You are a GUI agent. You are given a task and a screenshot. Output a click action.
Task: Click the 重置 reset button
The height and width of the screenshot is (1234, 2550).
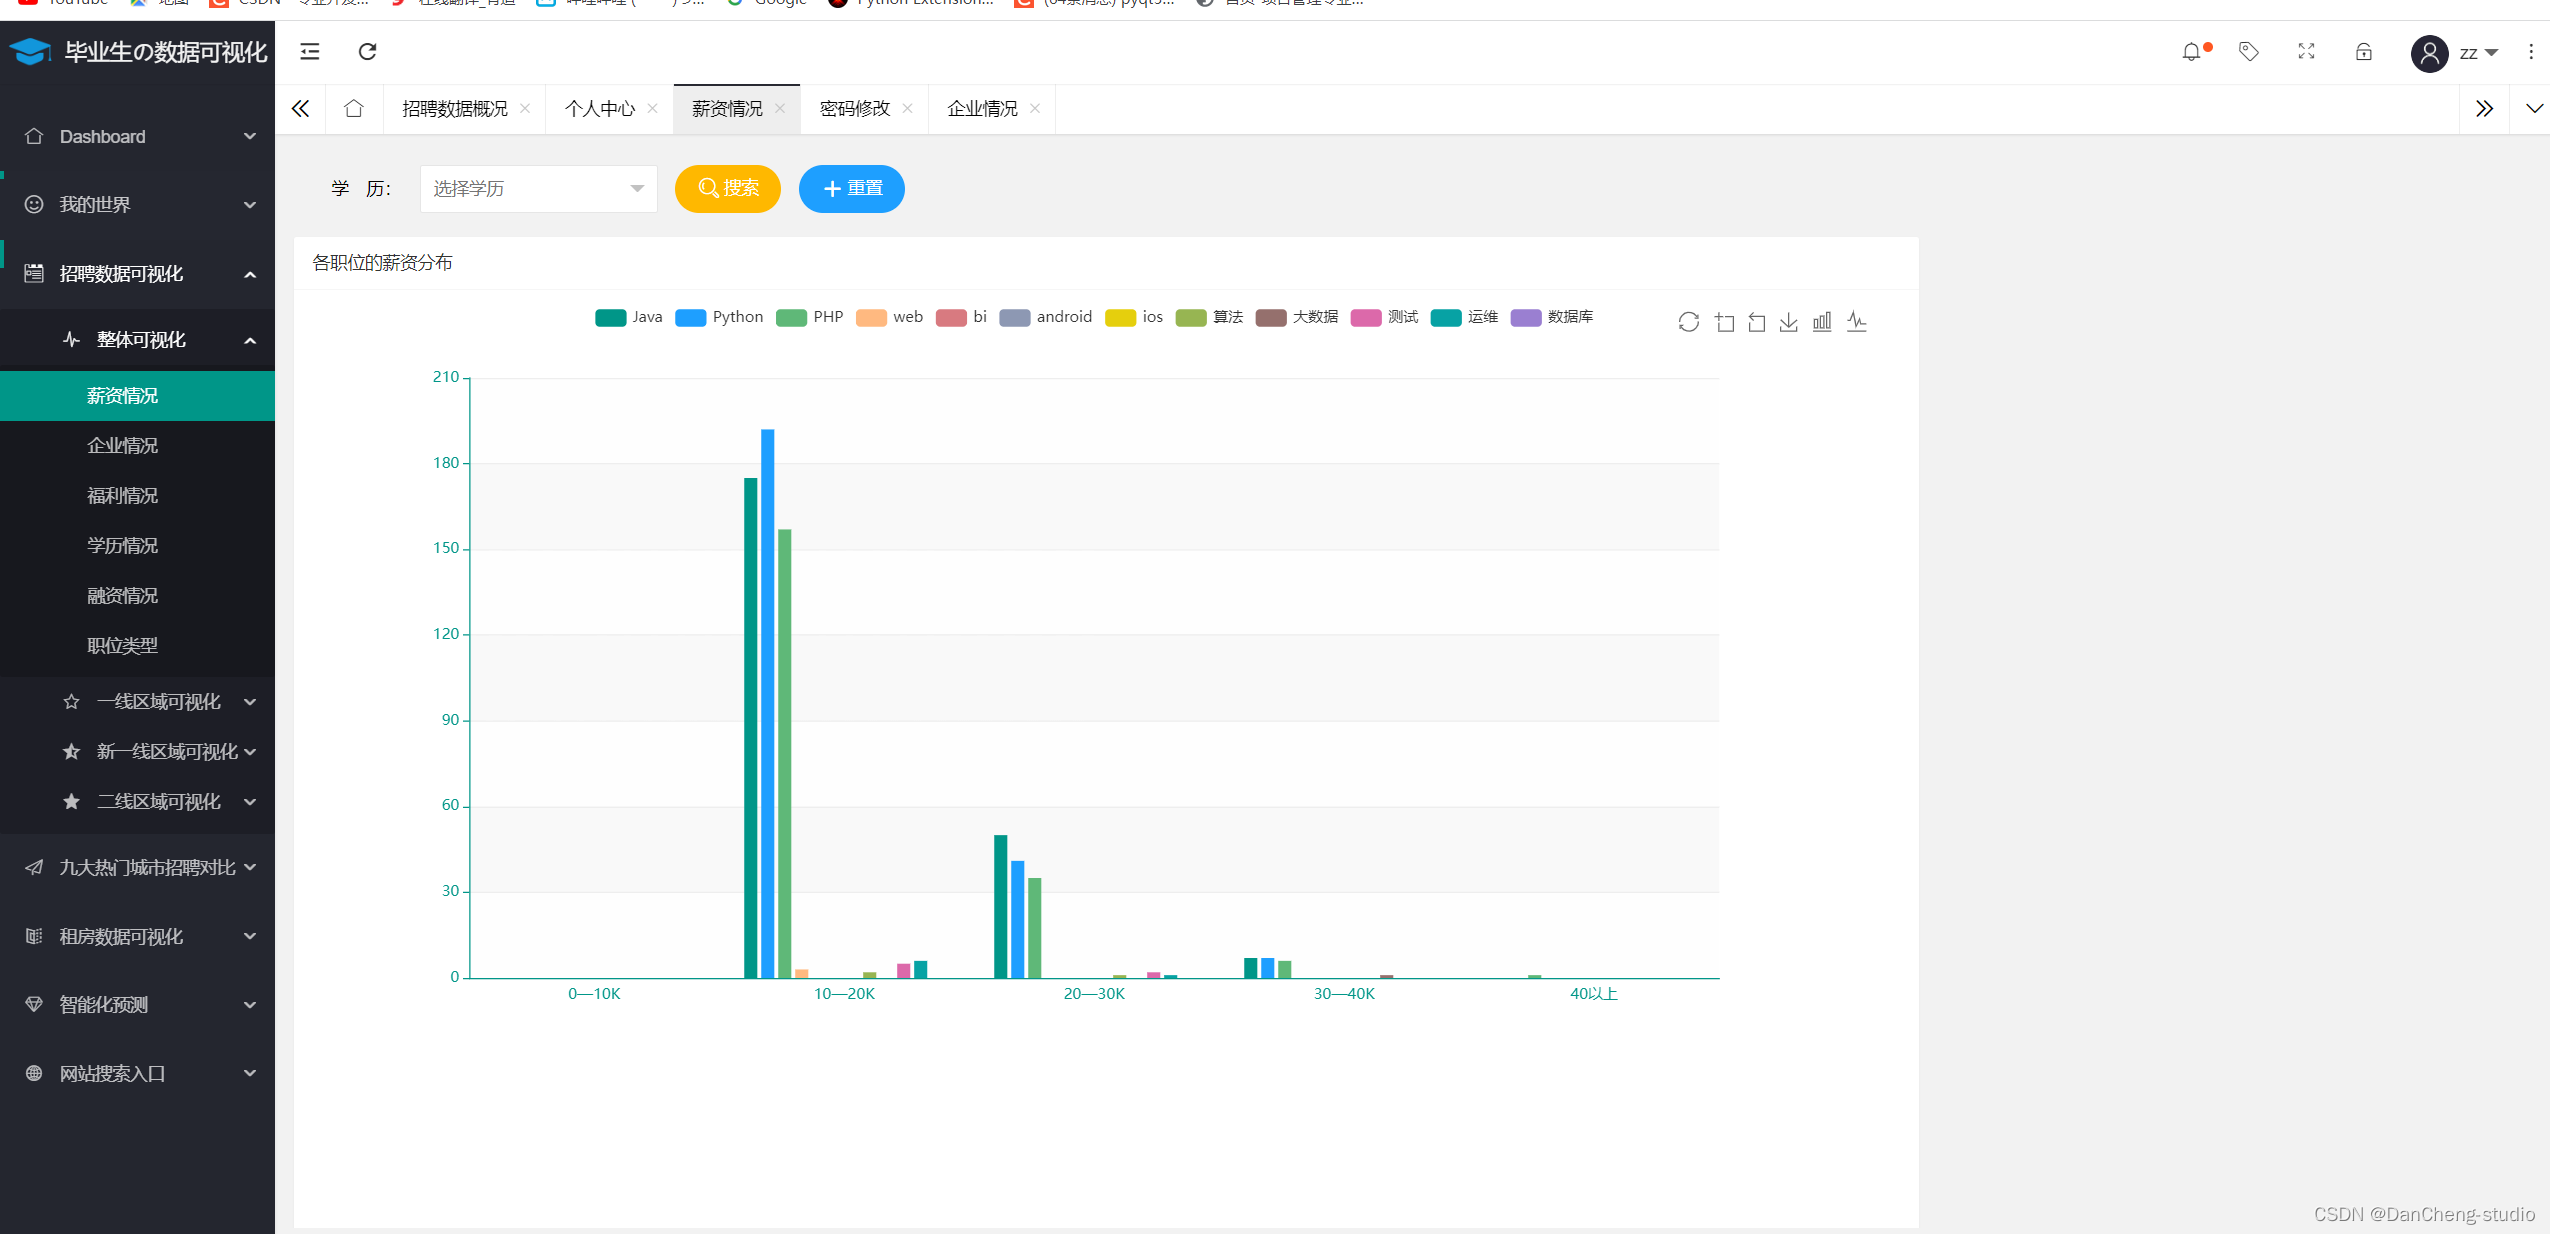[x=850, y=188]
